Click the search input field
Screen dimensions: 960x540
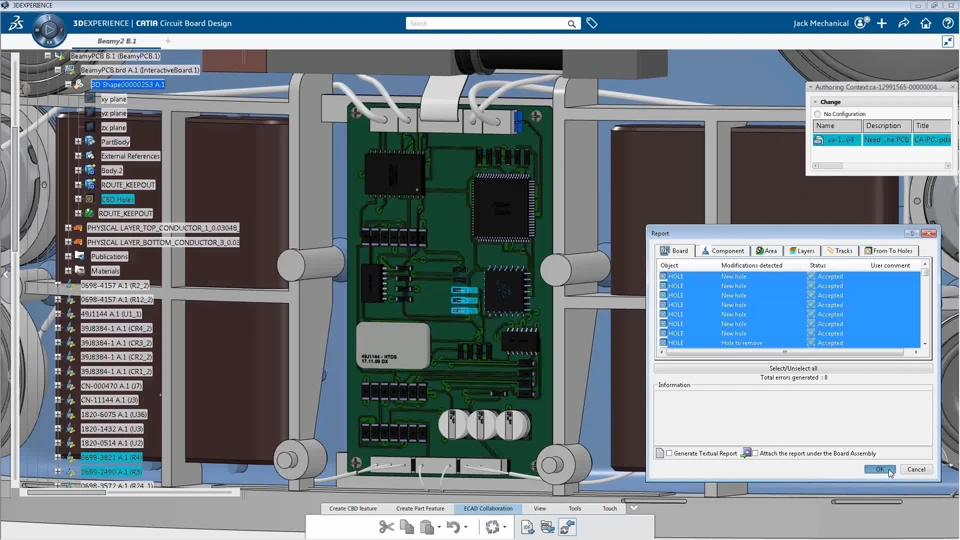tap(487, 23)
